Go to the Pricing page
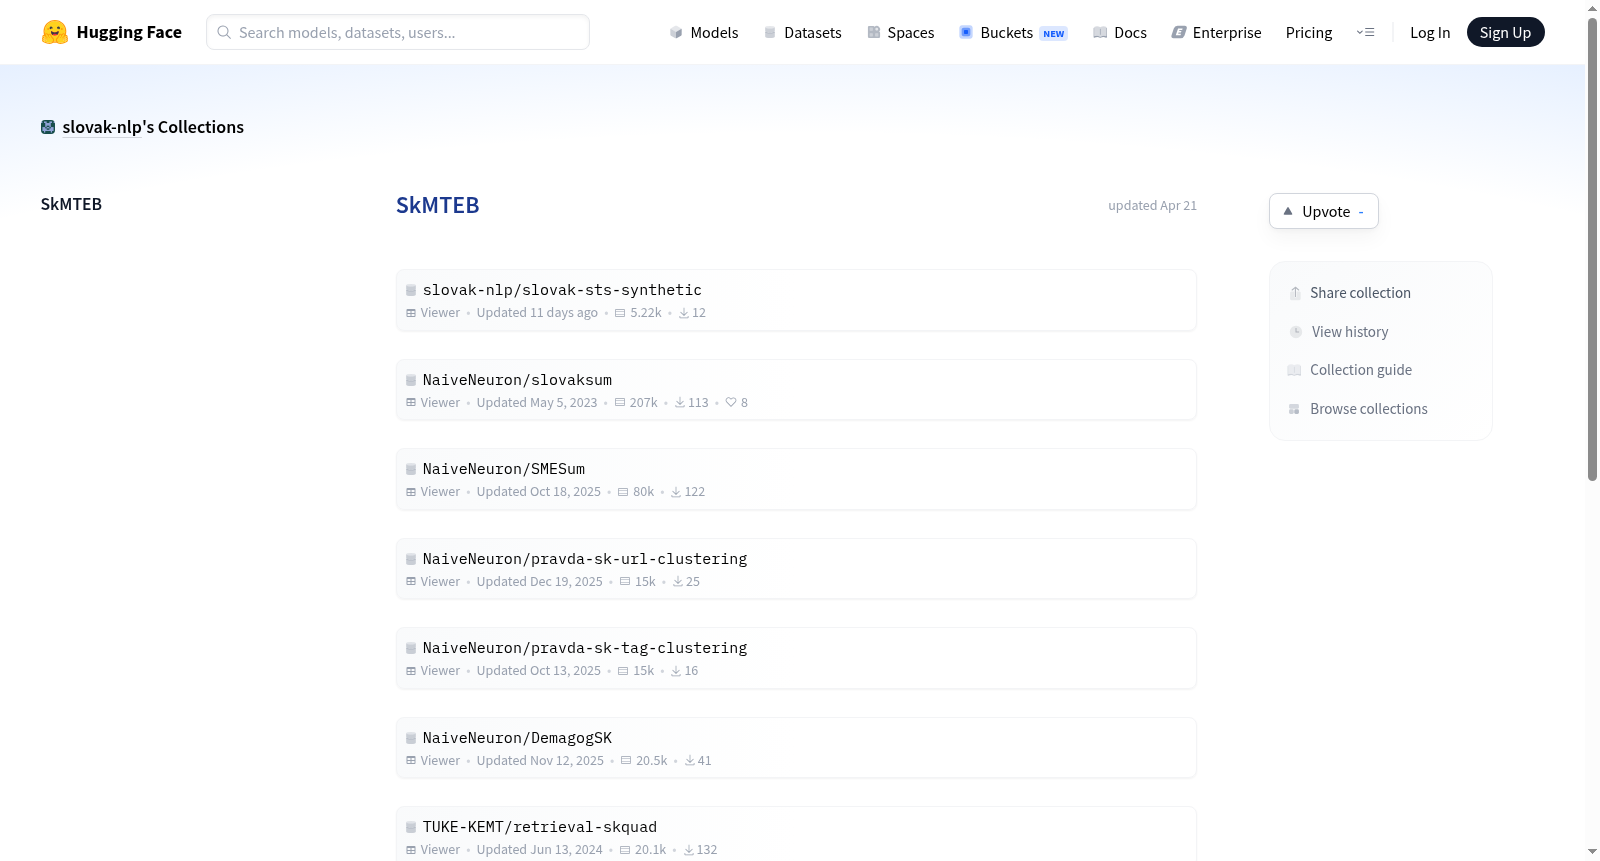The height and width of the screenshot is (861, 1600). pos(1309,32)
